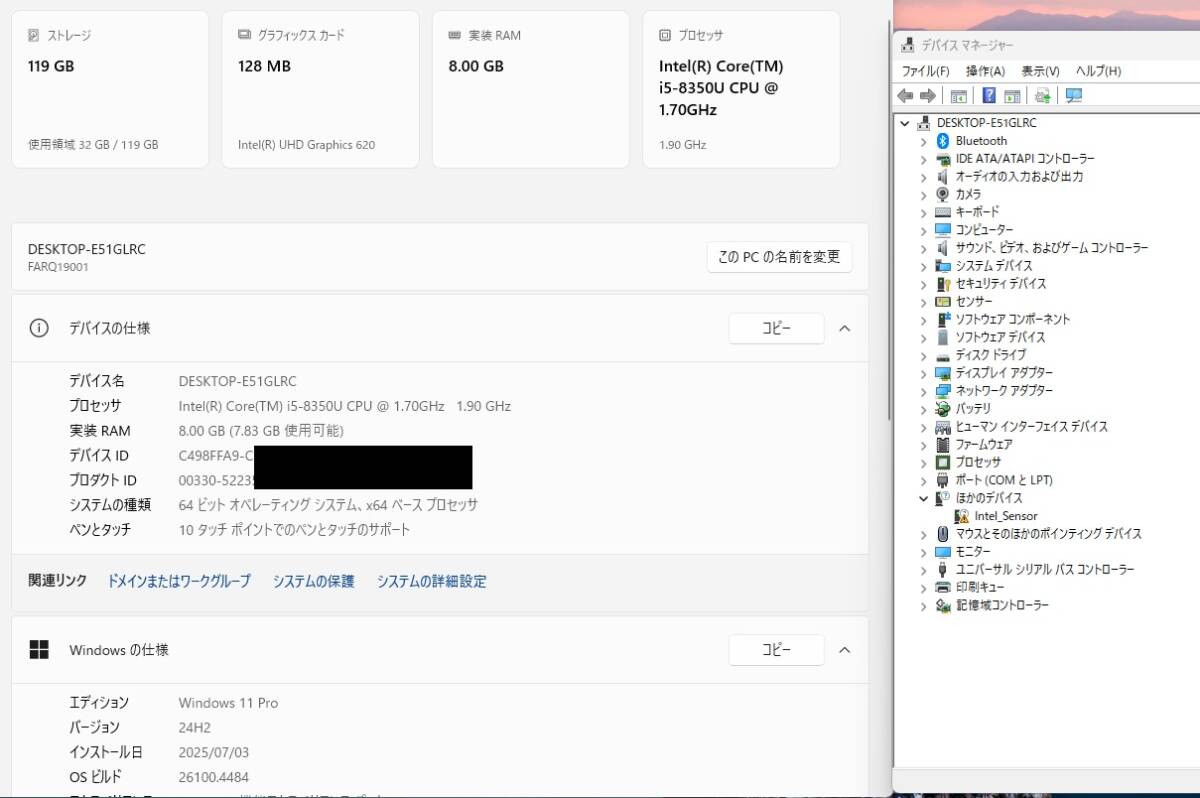The height and width of the screenshot is (798, 1200).
Task: Click the プロセッサ chip icon in Device Manager
Action: click(943, 462)
